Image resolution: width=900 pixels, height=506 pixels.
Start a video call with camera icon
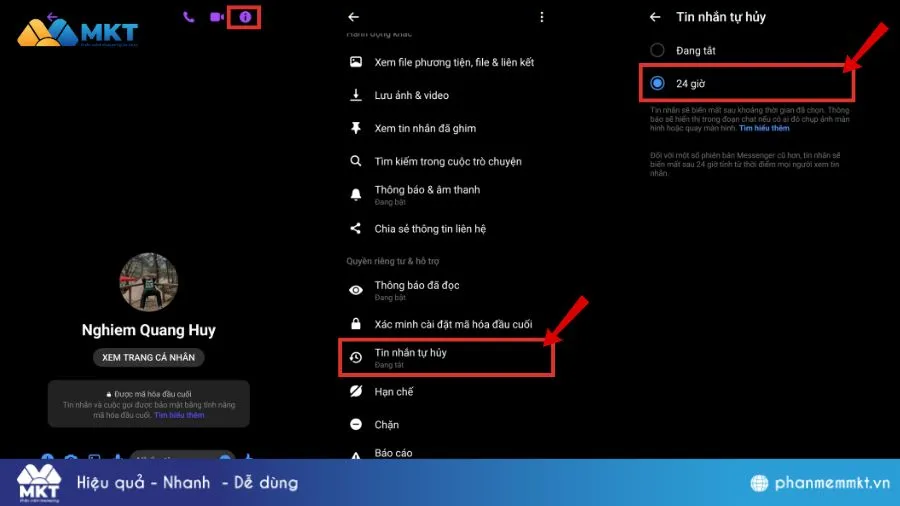(216, 17)
